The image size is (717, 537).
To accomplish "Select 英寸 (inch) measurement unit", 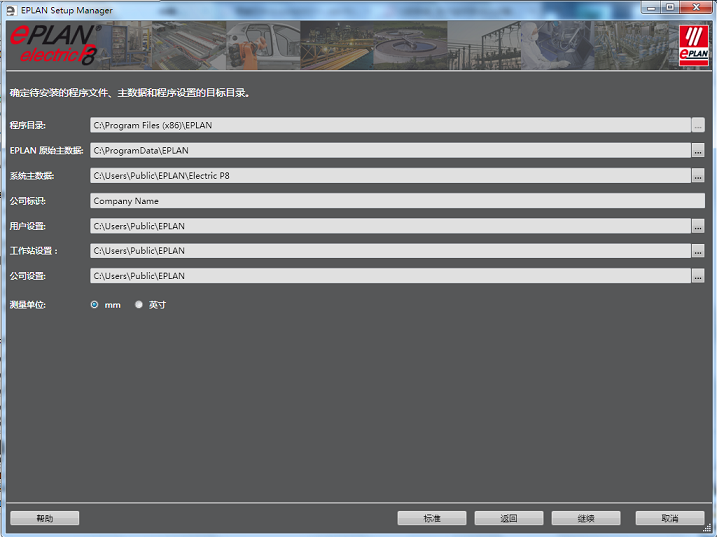I will (139, 305).
